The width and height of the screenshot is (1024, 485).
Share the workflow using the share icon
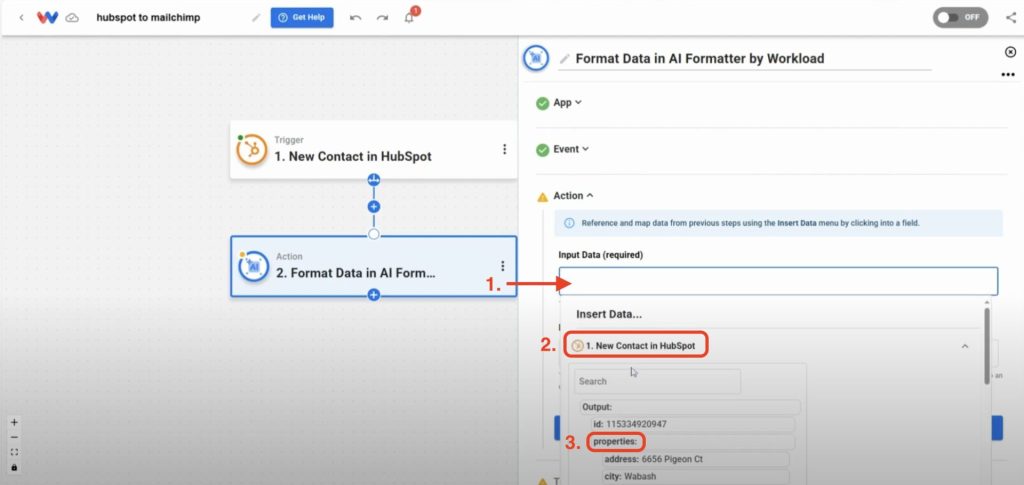point(1010,18)
